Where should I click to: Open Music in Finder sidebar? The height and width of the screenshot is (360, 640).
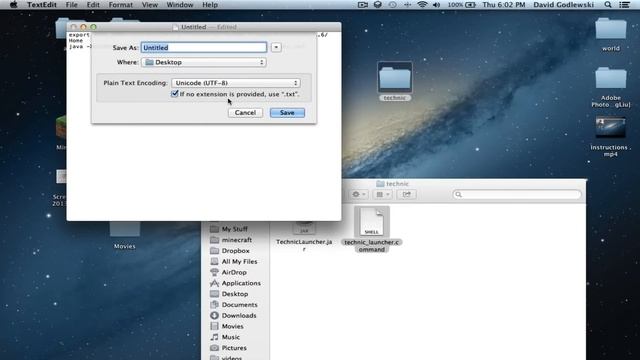click(x=231, y=337)
